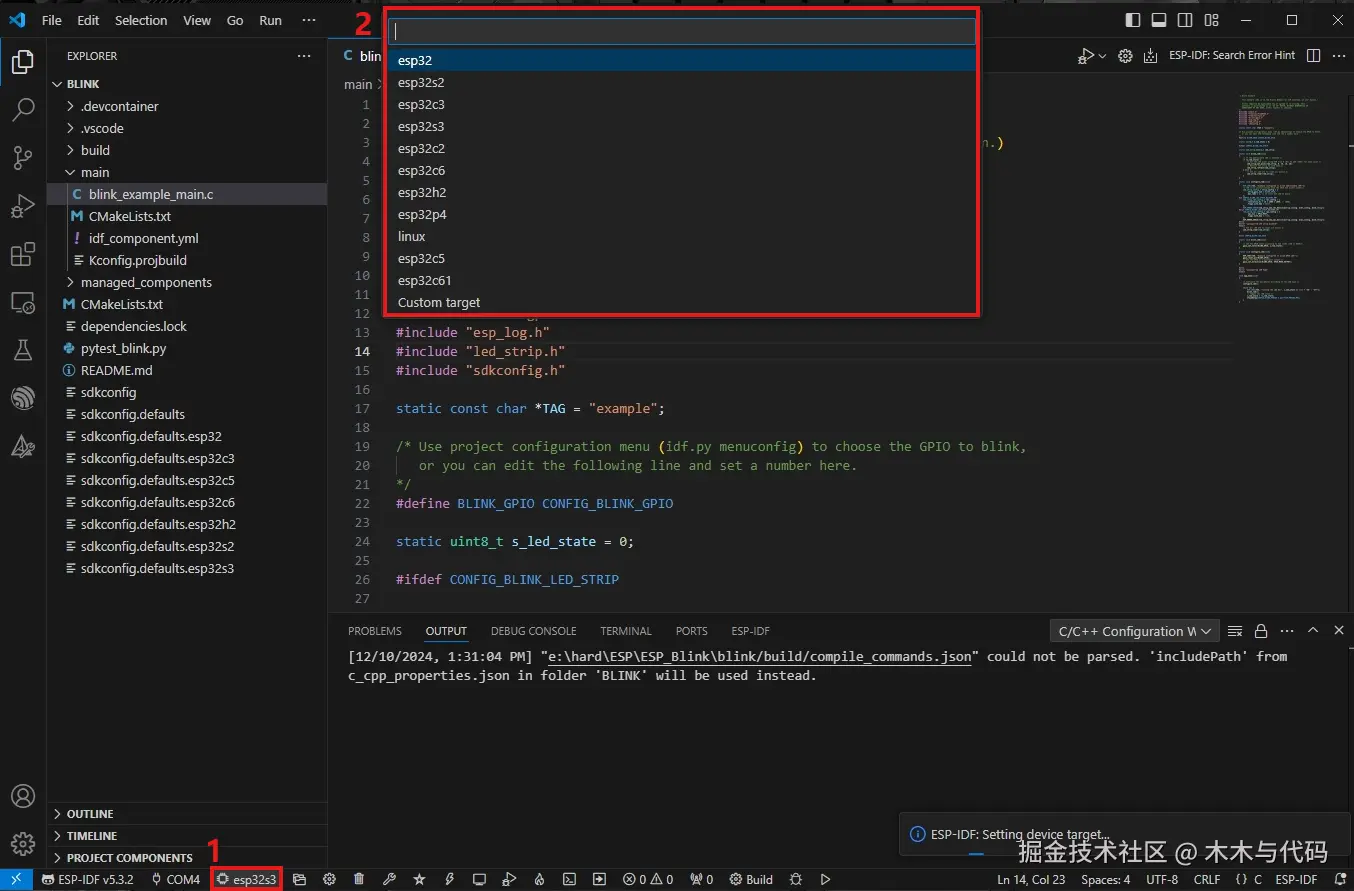Screen dimensions: 1354x891
Task: Open the Run and Debug view
Action: click(22, 207)
